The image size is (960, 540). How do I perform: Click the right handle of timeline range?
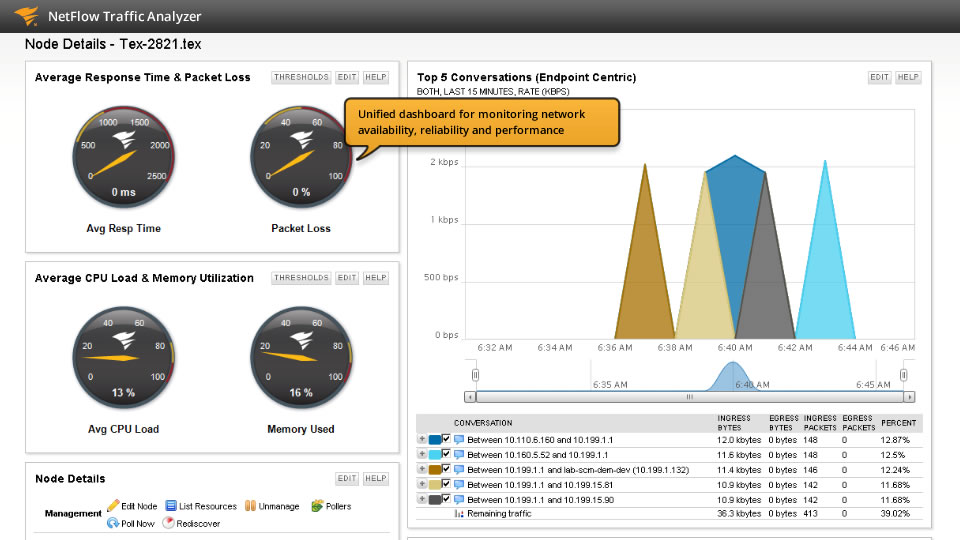tap(903, 375)
